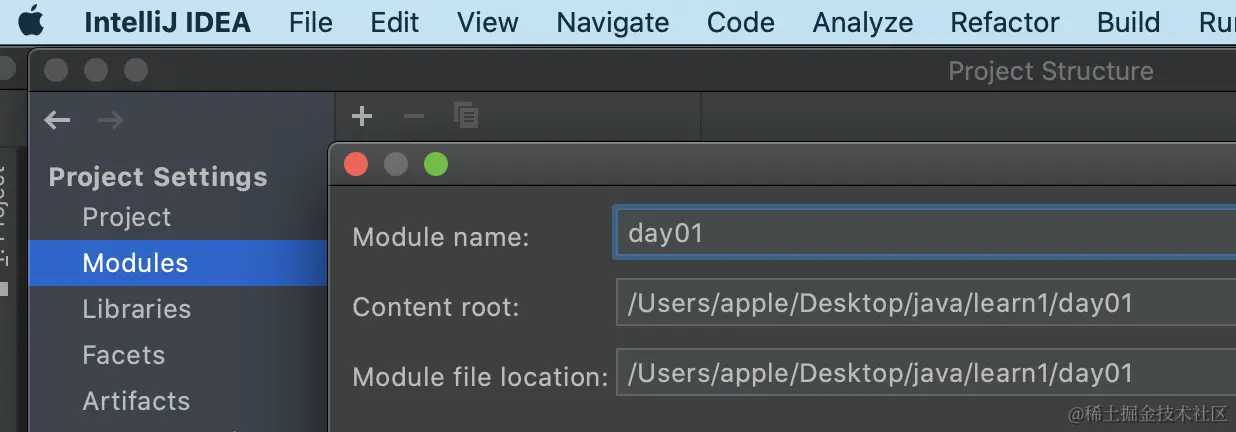The height and width of the screenshot is (432, 1236).
Task: Click the forward navigation arrow
Action: coord(110,121)
